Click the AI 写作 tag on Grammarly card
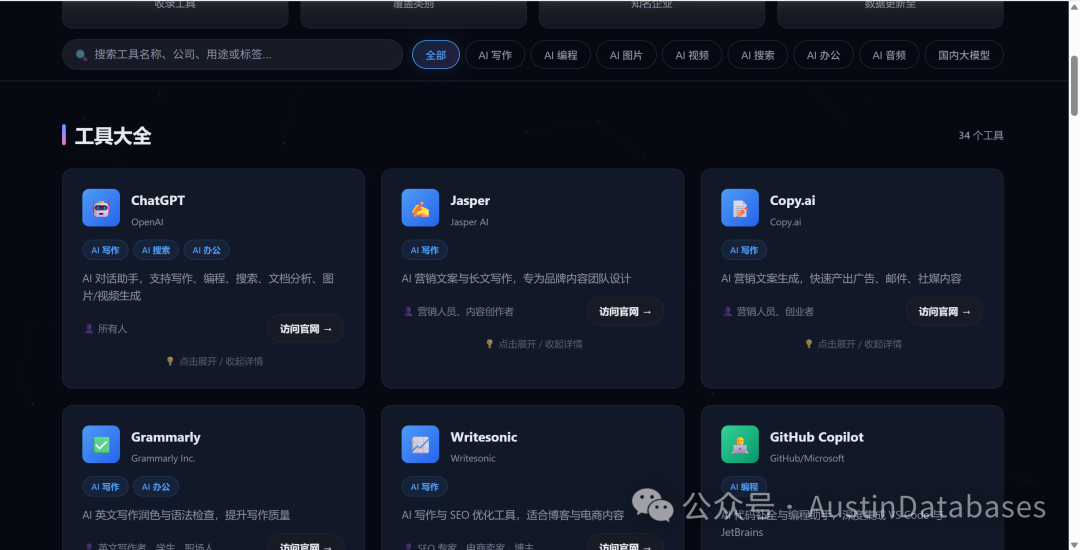The image size is (1080, 550). click(105, 487)
